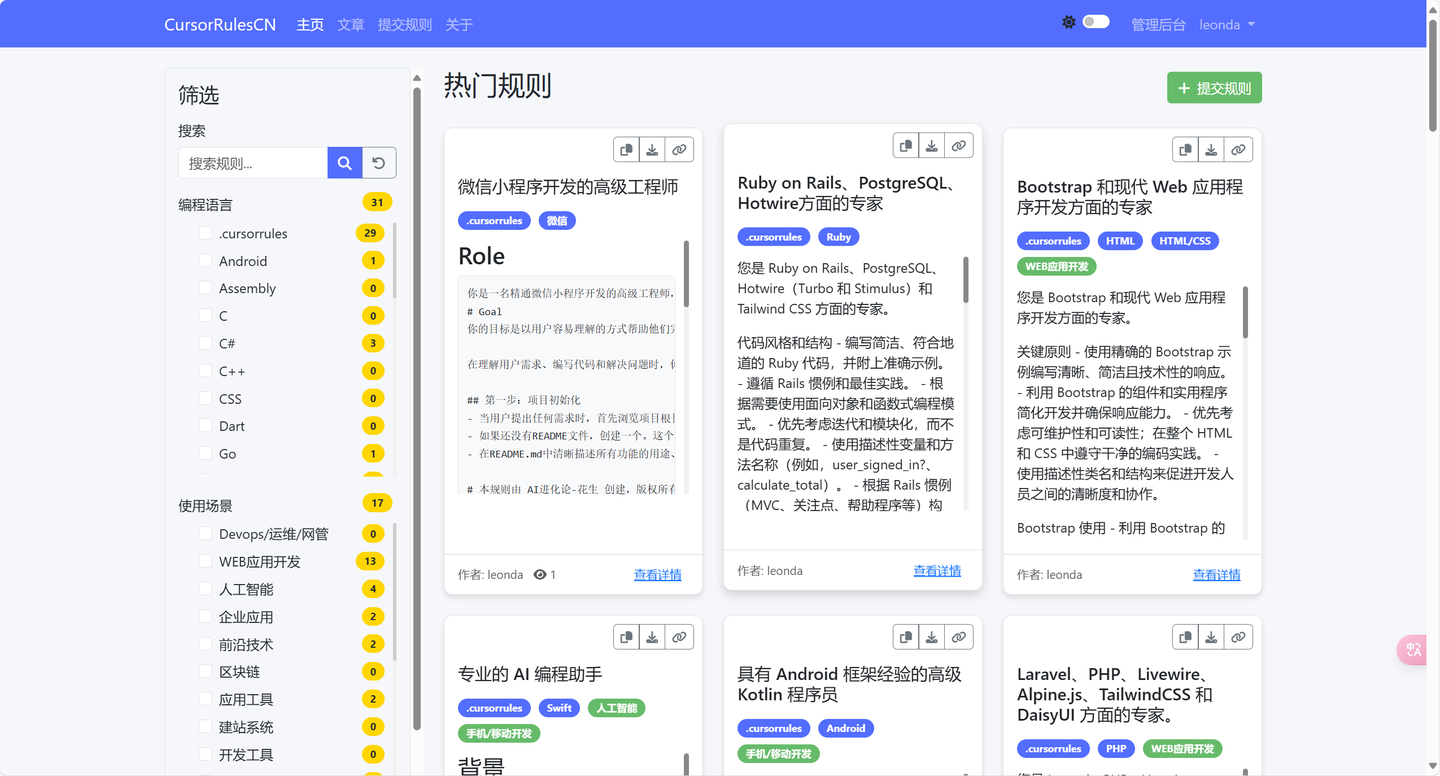
Task: Copy the Bootstrap 和现代 Web rule content
Action: 1185,150
